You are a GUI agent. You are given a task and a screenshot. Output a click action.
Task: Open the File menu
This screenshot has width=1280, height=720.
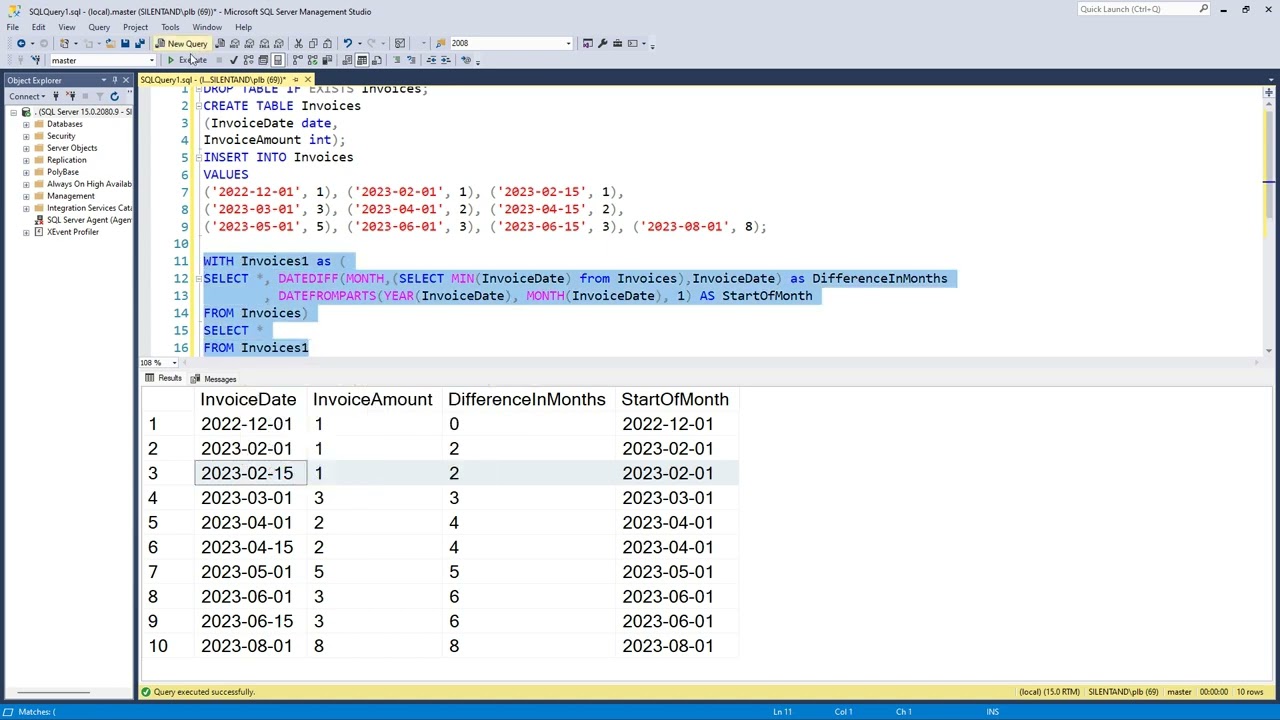12,27
